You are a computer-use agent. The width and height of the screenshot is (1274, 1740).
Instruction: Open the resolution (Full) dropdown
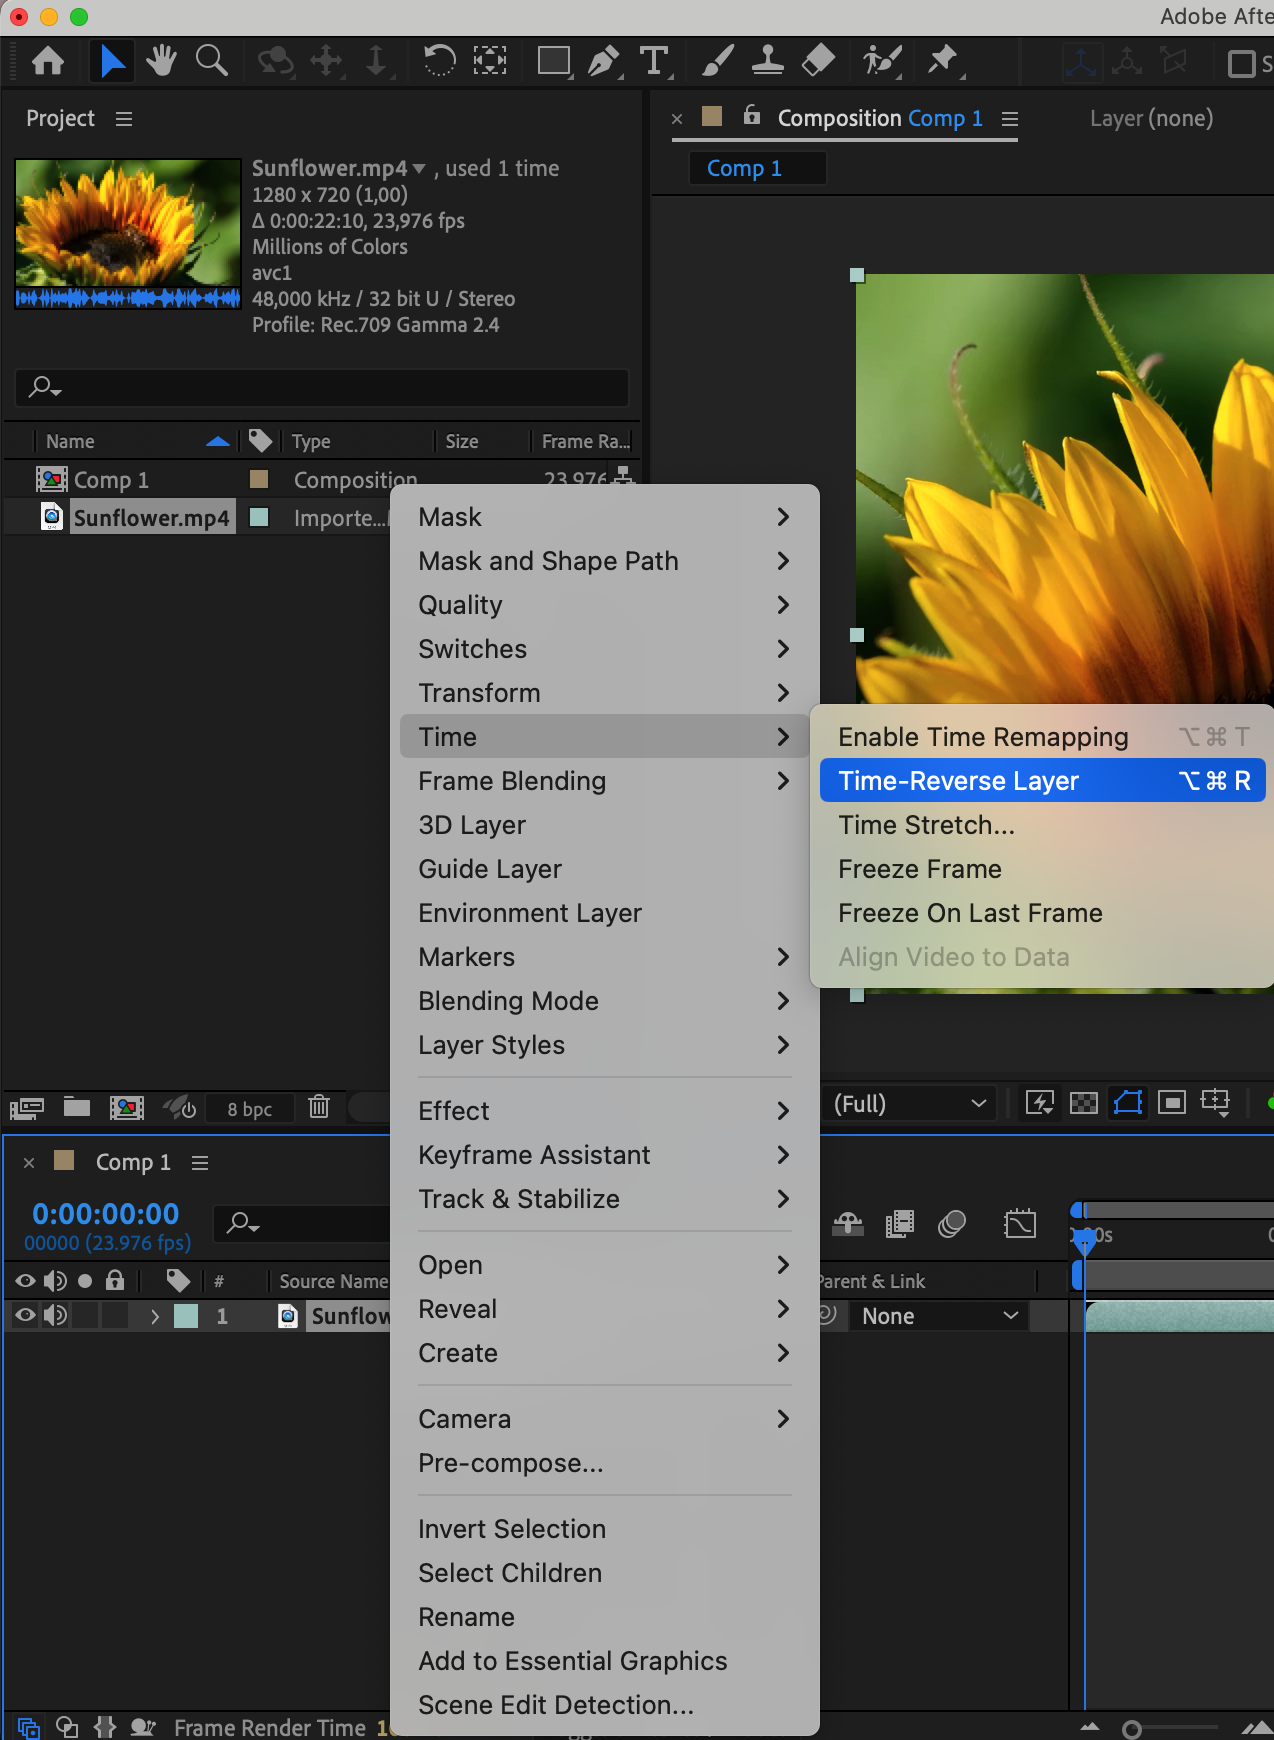tap(910, 1104)
